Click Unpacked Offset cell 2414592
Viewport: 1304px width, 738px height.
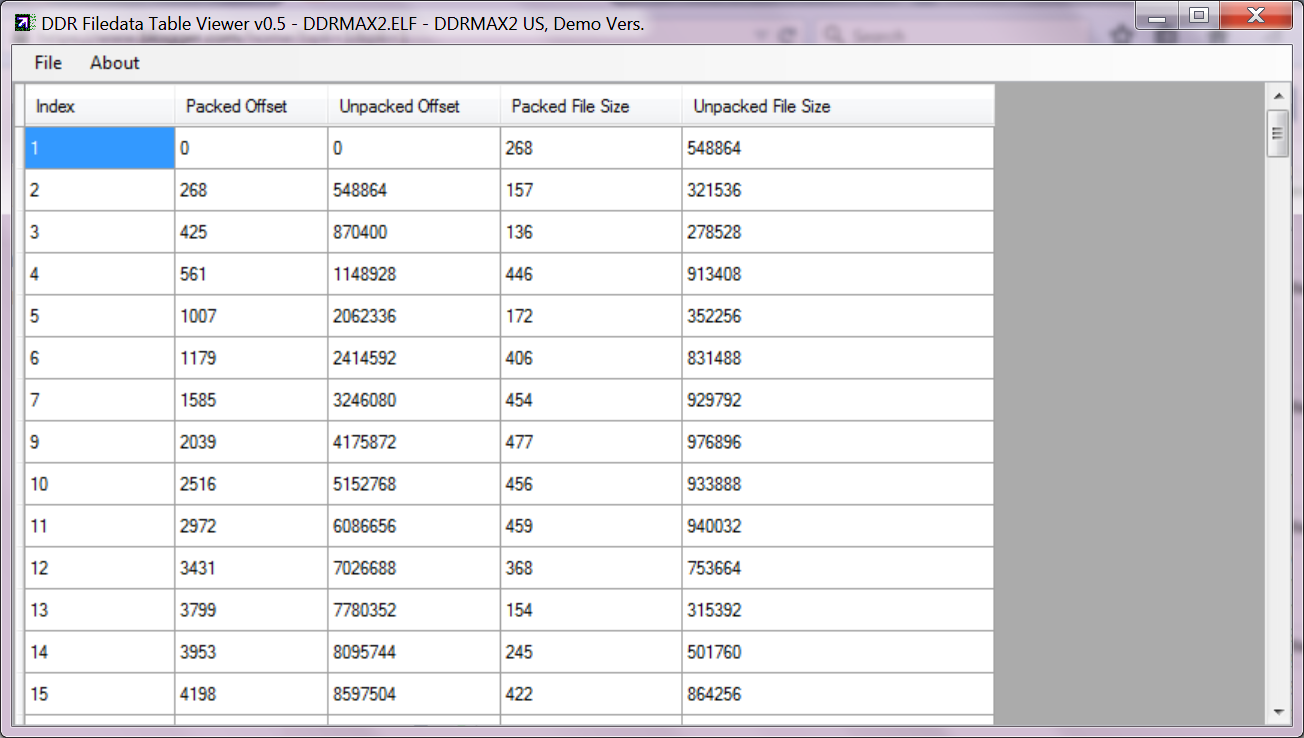415,358
